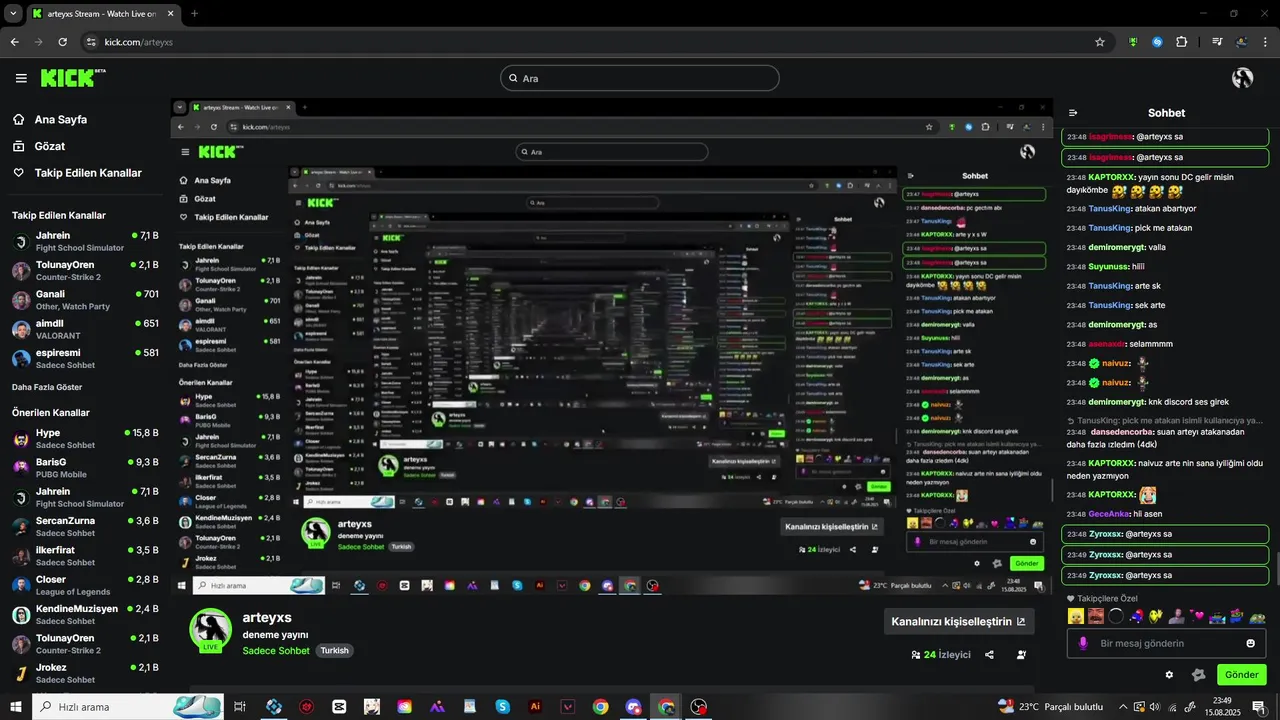The image size is (1280, 720).
Task: Focus the Ara search field
Action: [640, 78]
